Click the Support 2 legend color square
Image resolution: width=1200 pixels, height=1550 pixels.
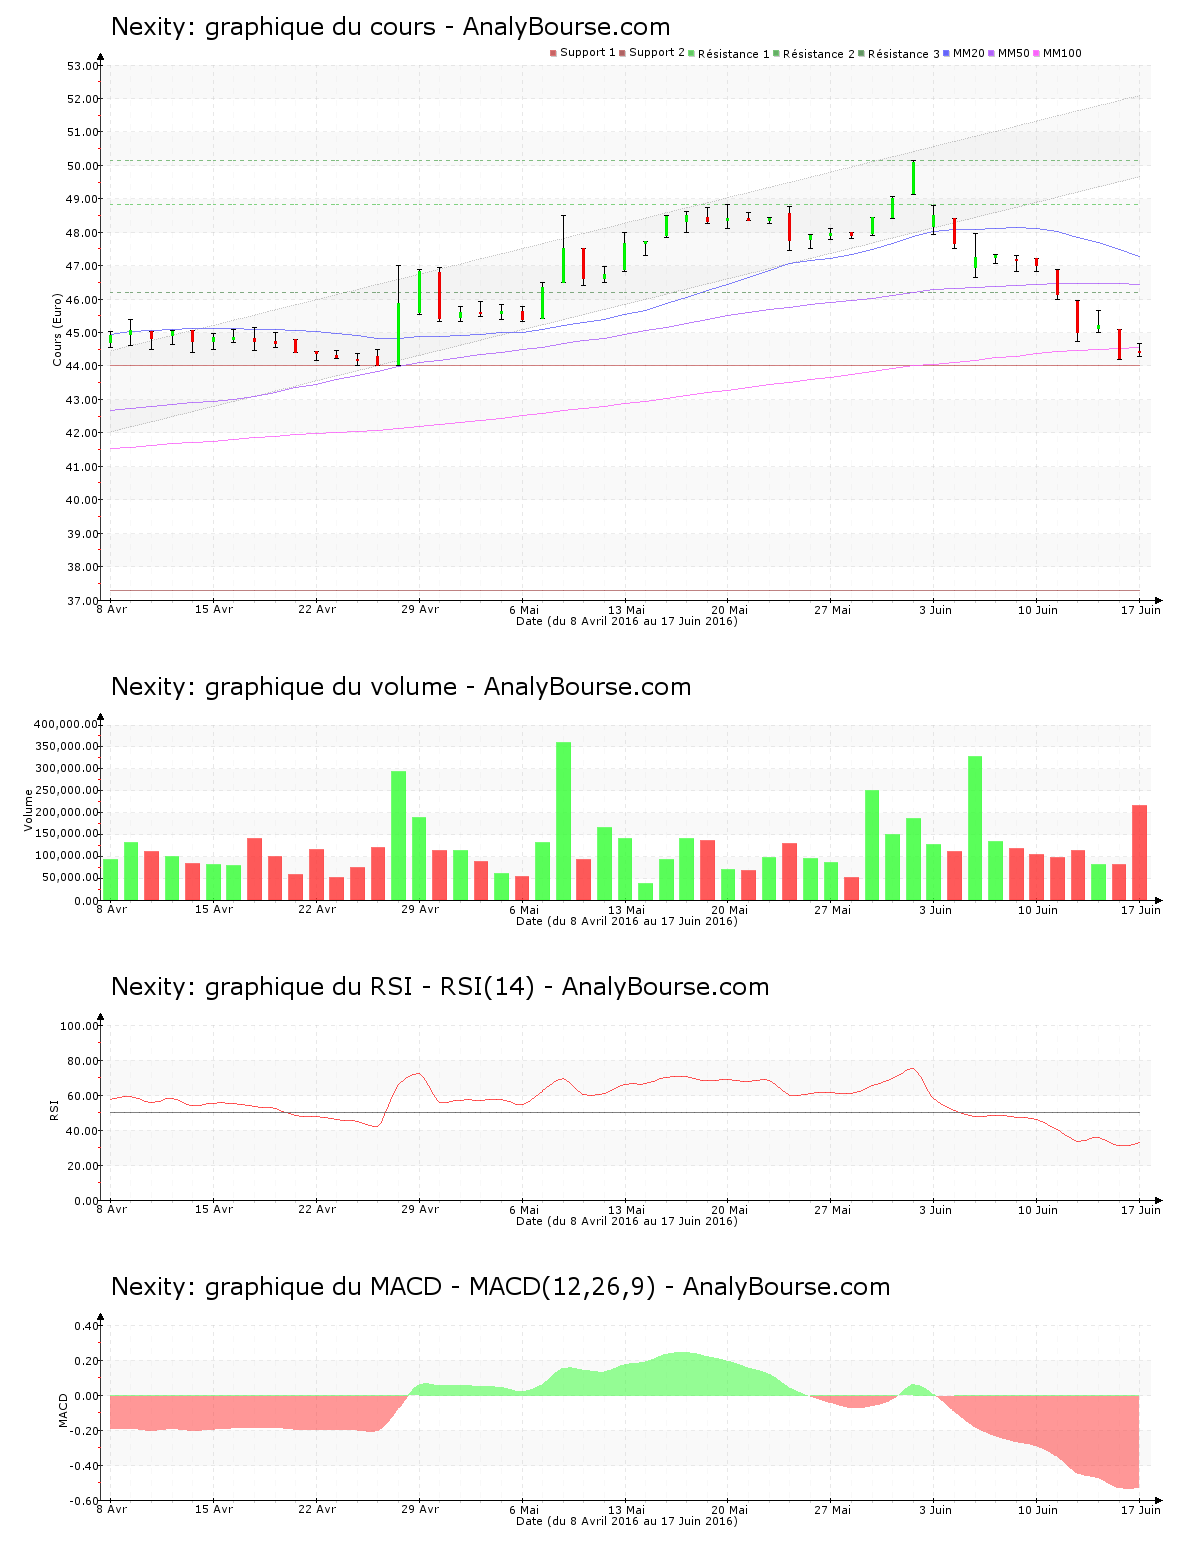coord(622,53)
